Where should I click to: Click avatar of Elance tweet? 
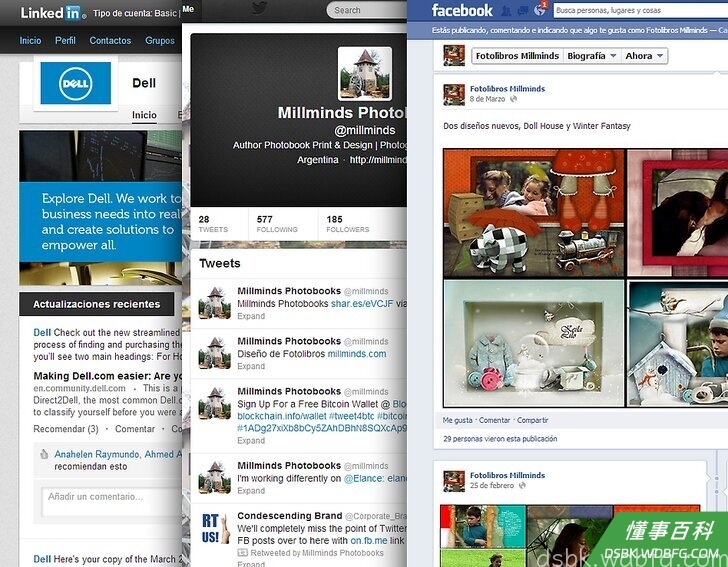tap(214, 477)
